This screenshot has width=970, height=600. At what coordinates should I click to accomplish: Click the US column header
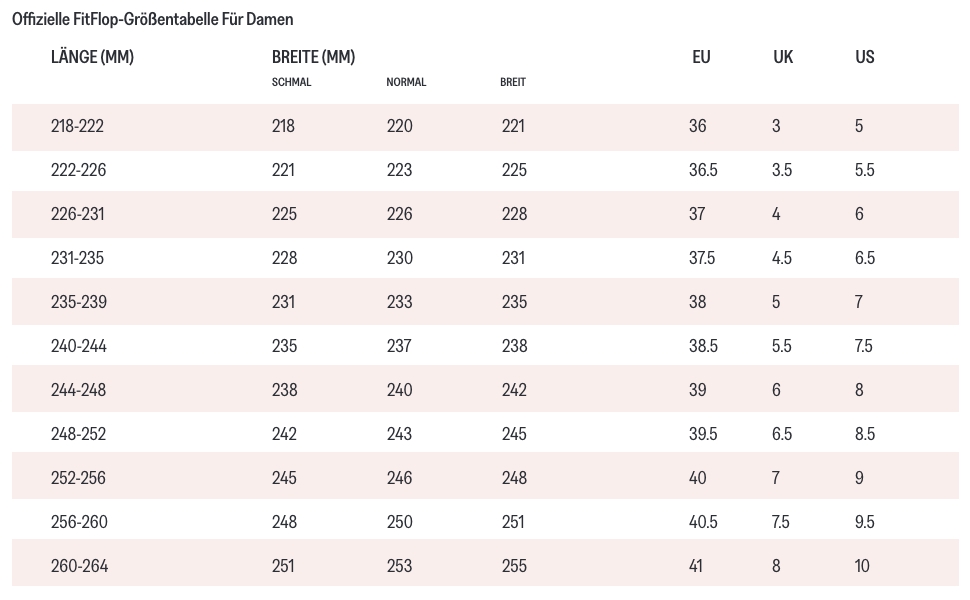click(865, 57)
